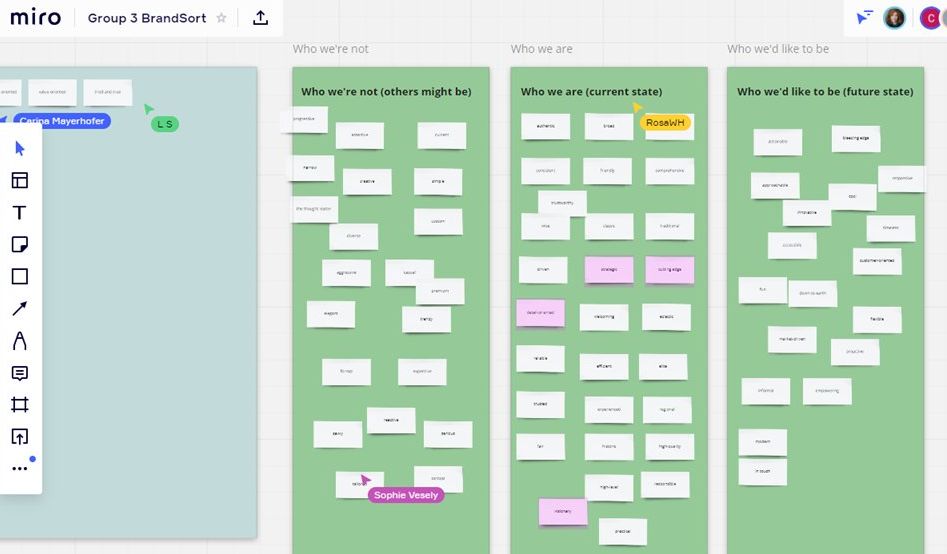
Task: Select the Pen drawing tool
Action: (20, 341)
